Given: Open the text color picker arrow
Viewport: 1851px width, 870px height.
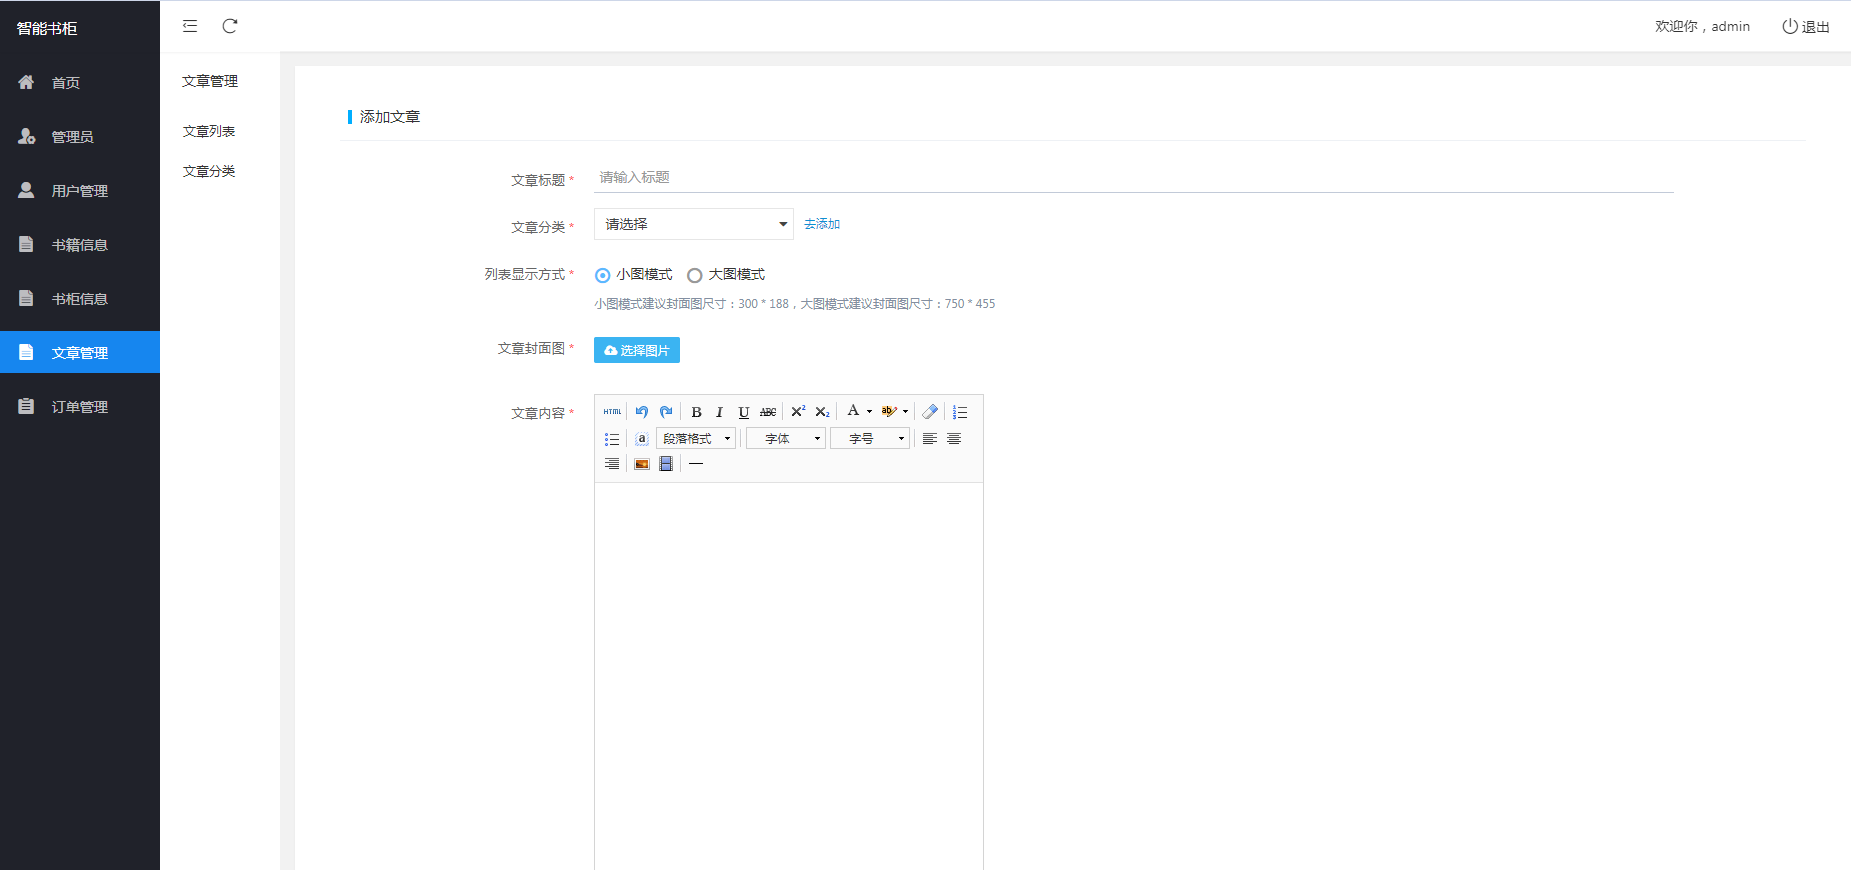Looking at the screenshot, I should pyautogui.click(x=869, y=412).
